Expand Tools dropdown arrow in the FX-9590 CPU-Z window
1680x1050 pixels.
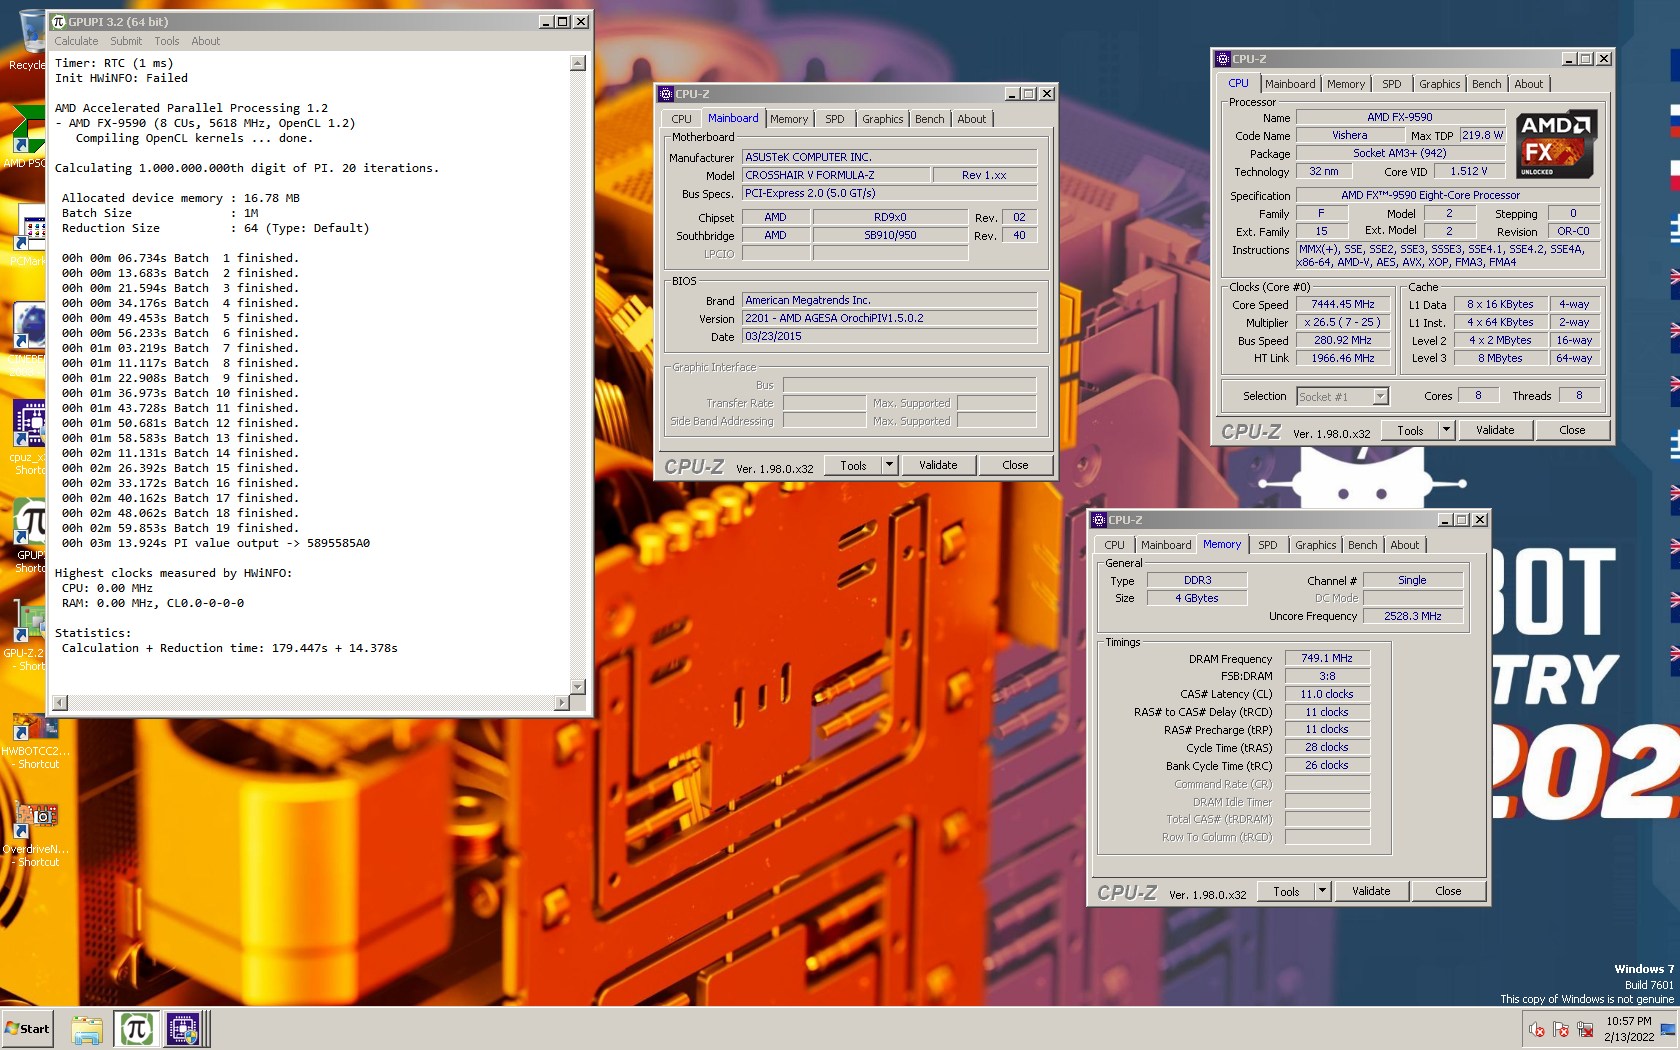pos(1446,430)
